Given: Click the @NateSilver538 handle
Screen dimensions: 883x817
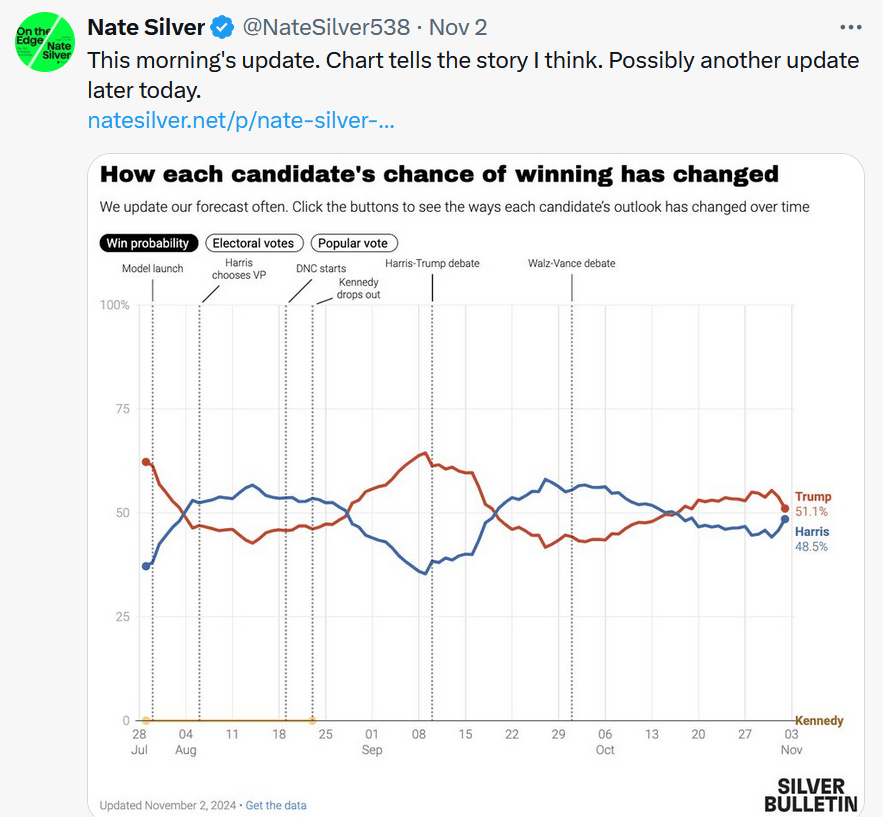Looking at the screenshot, I should 322,27.
